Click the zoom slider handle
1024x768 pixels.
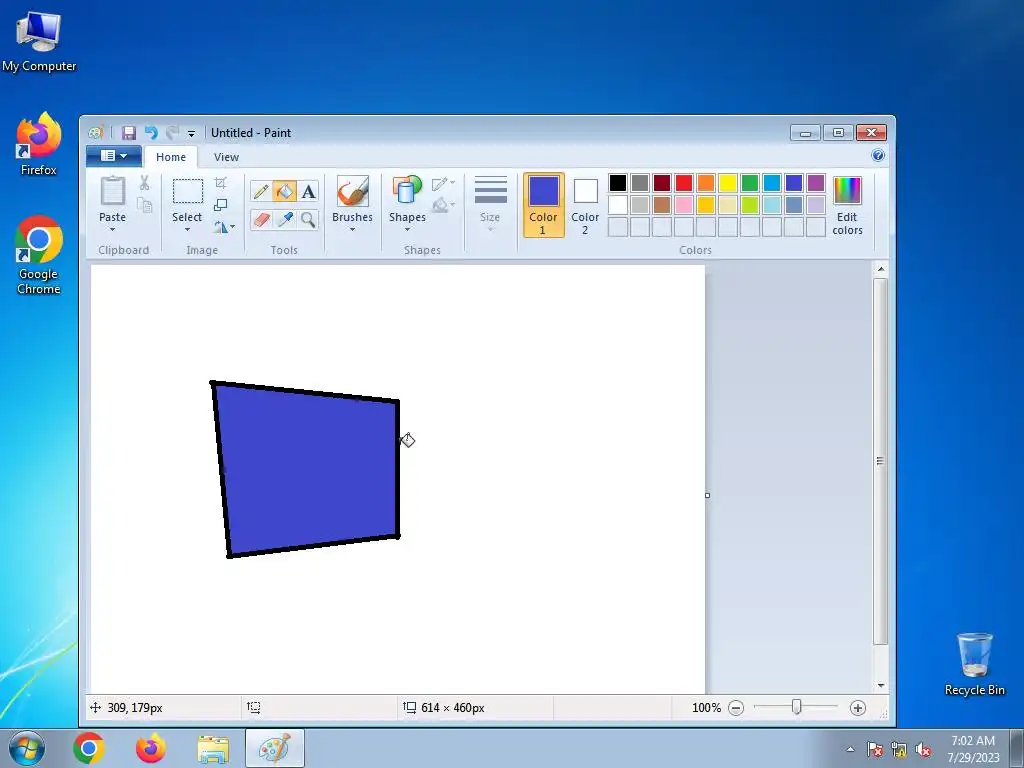click(797, 707)
